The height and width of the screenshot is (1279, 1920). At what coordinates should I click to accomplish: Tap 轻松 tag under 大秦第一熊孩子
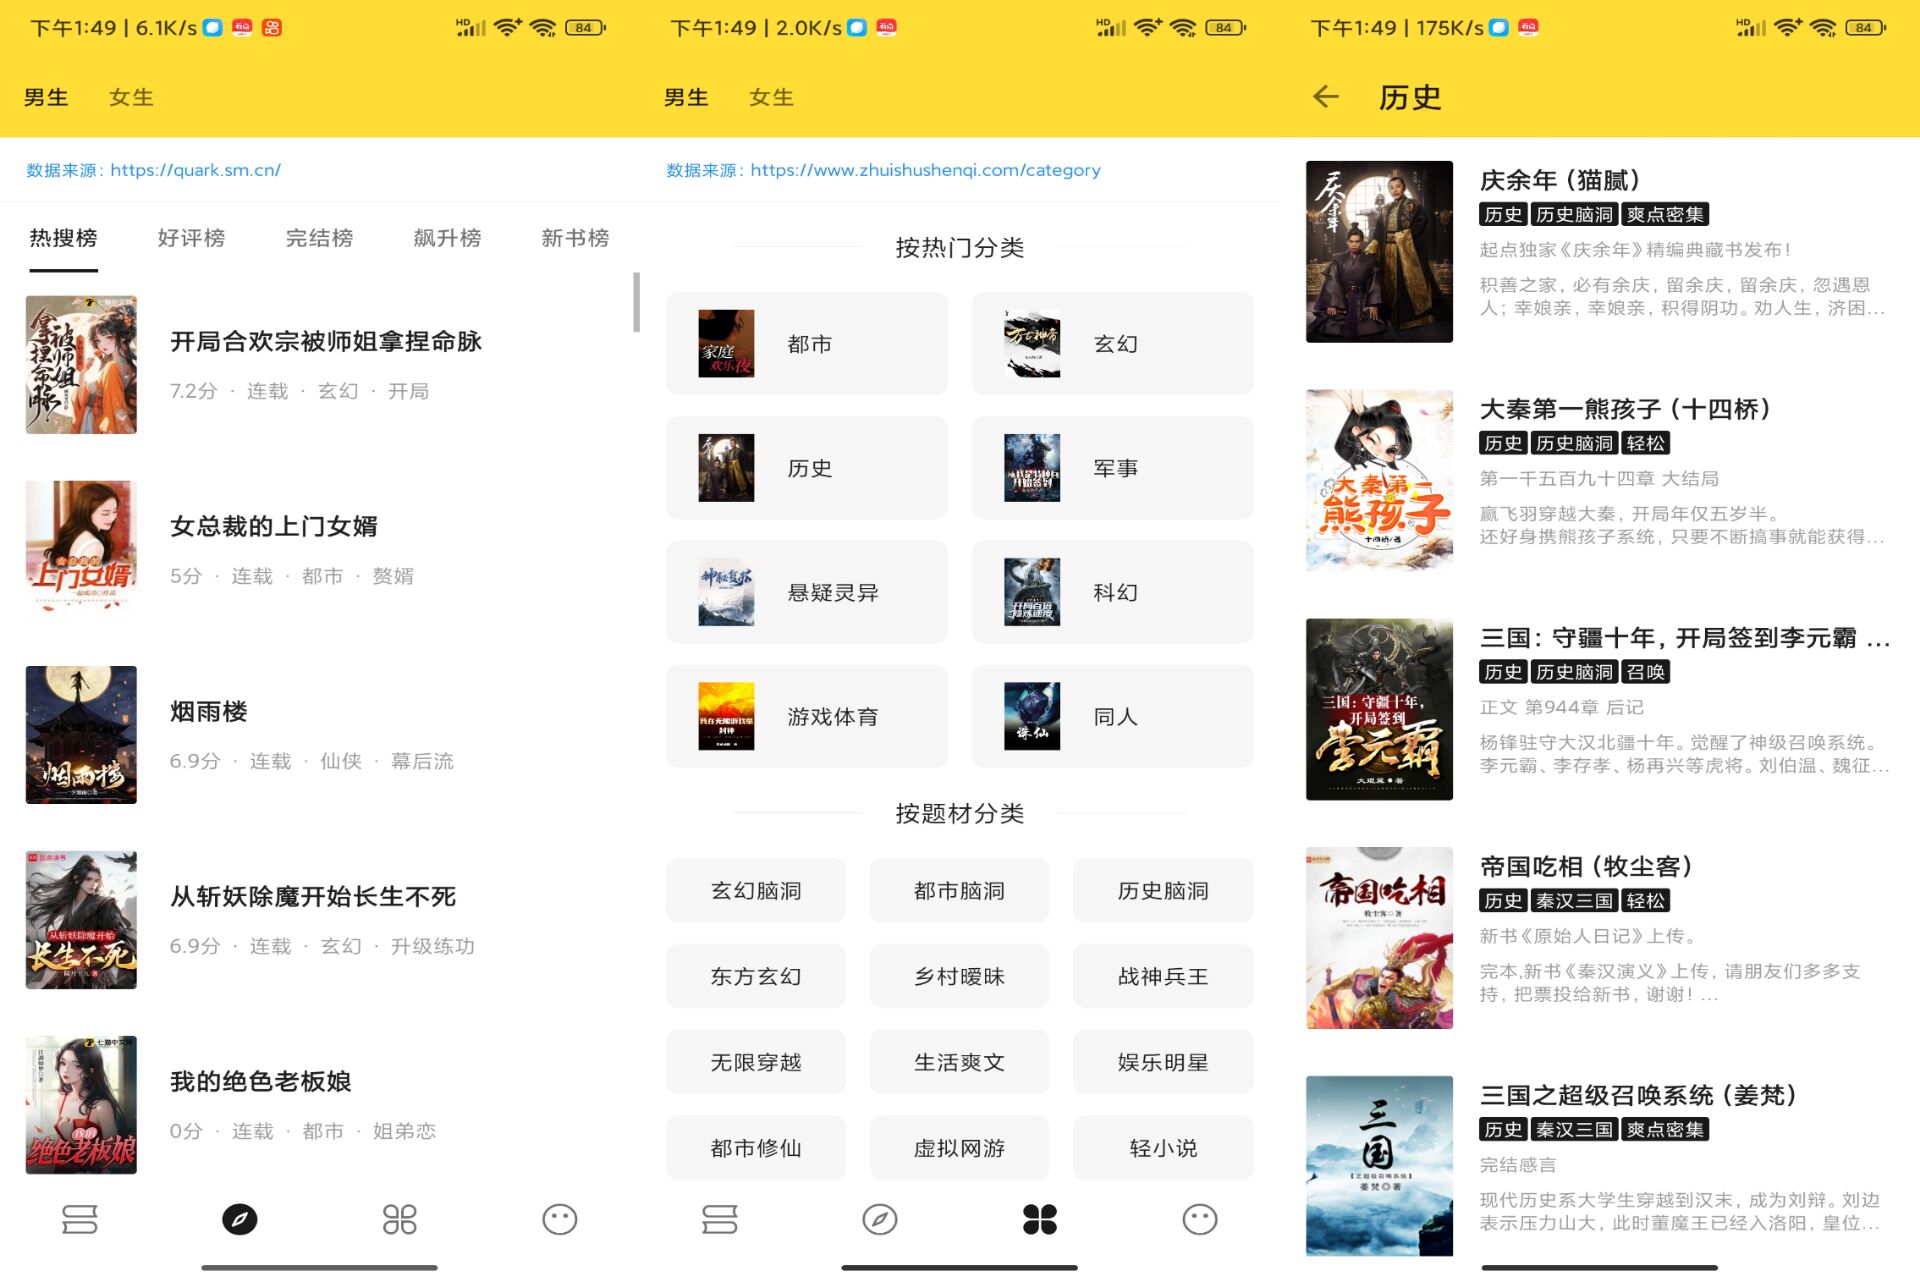pyautogui.click(x=1645, y=443)
